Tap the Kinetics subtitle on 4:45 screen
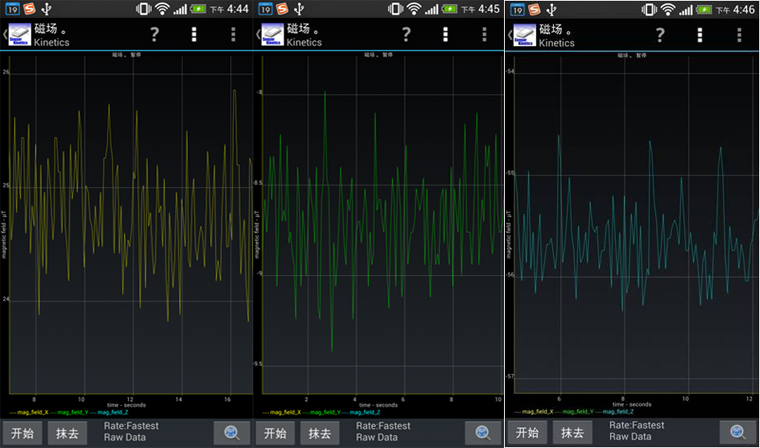760x448 pixels. (304, 42)
